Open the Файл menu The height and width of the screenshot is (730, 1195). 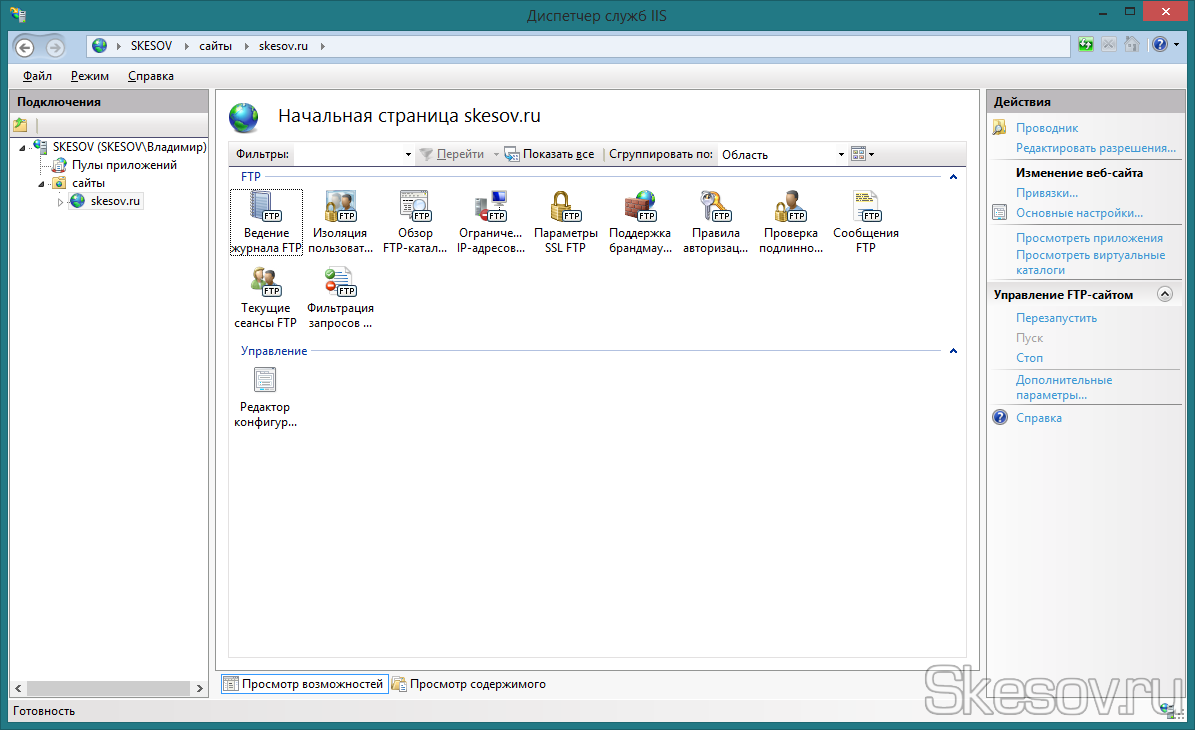pyautogui.click(x=37, y=76)
